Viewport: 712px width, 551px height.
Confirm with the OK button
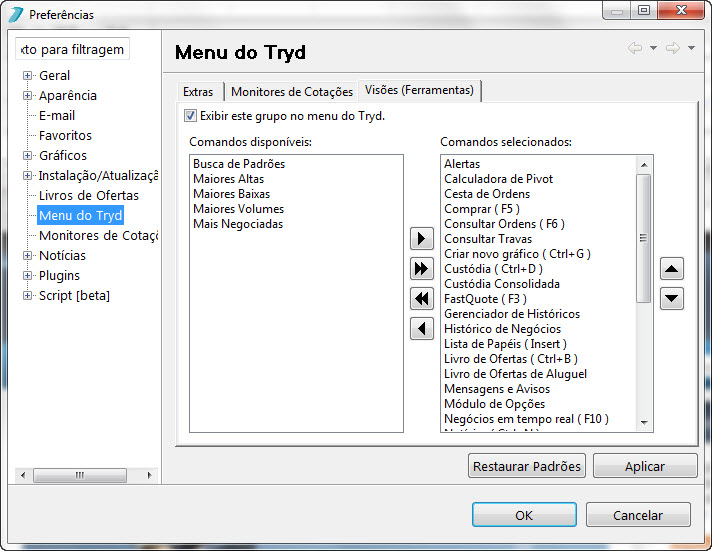tap(524, 515)
